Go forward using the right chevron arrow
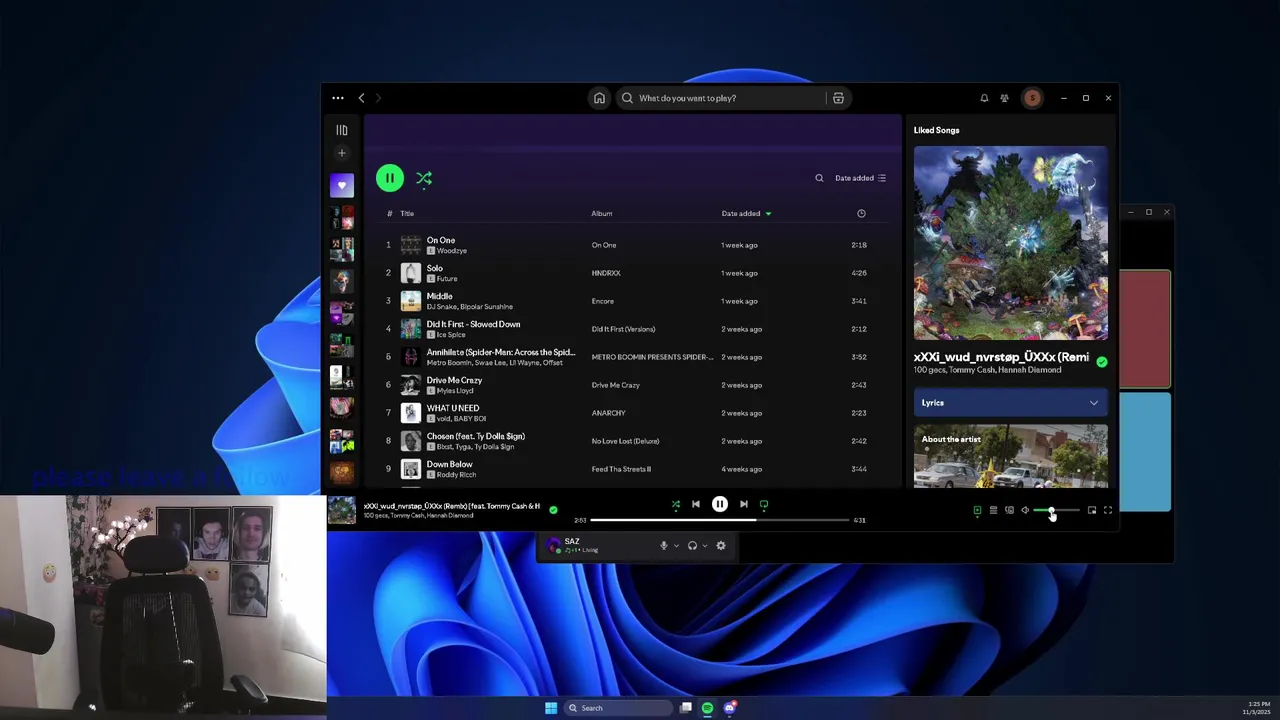1280x720 pixels. (378, 98)
